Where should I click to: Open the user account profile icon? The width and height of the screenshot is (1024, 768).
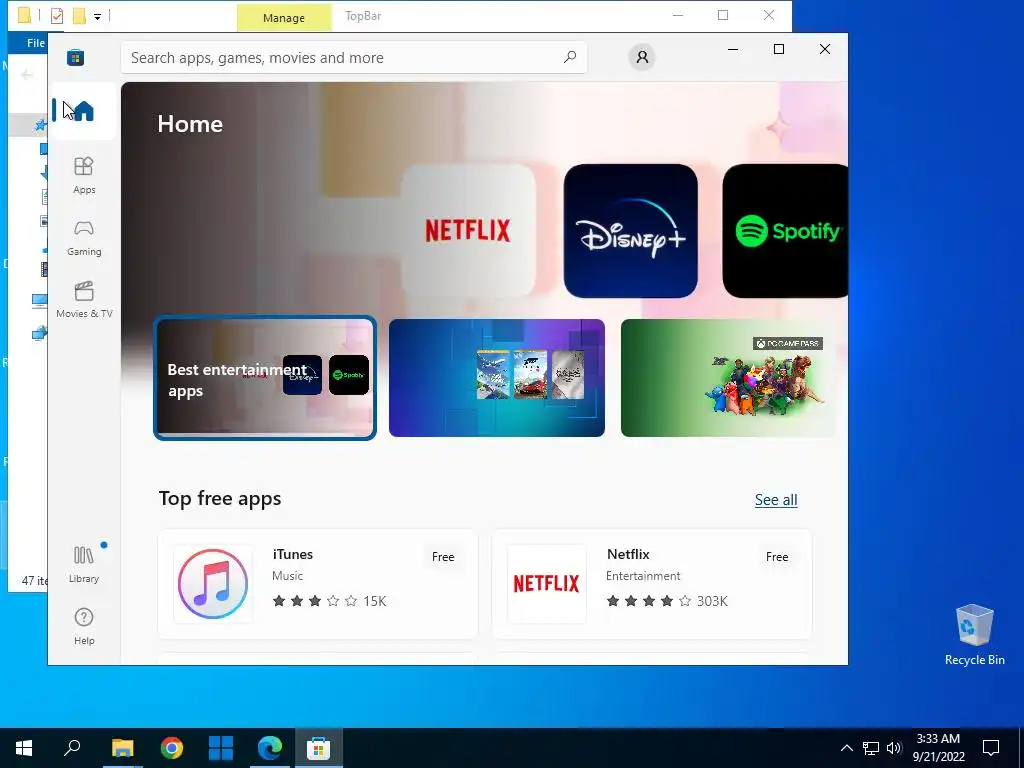click(642, 57)
